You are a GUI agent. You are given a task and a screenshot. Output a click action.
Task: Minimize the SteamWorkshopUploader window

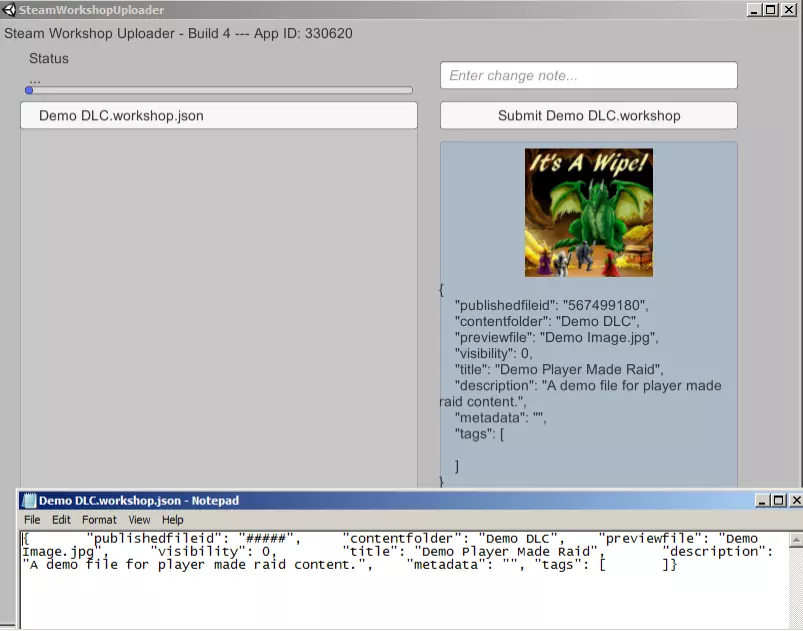click(754, 10)
